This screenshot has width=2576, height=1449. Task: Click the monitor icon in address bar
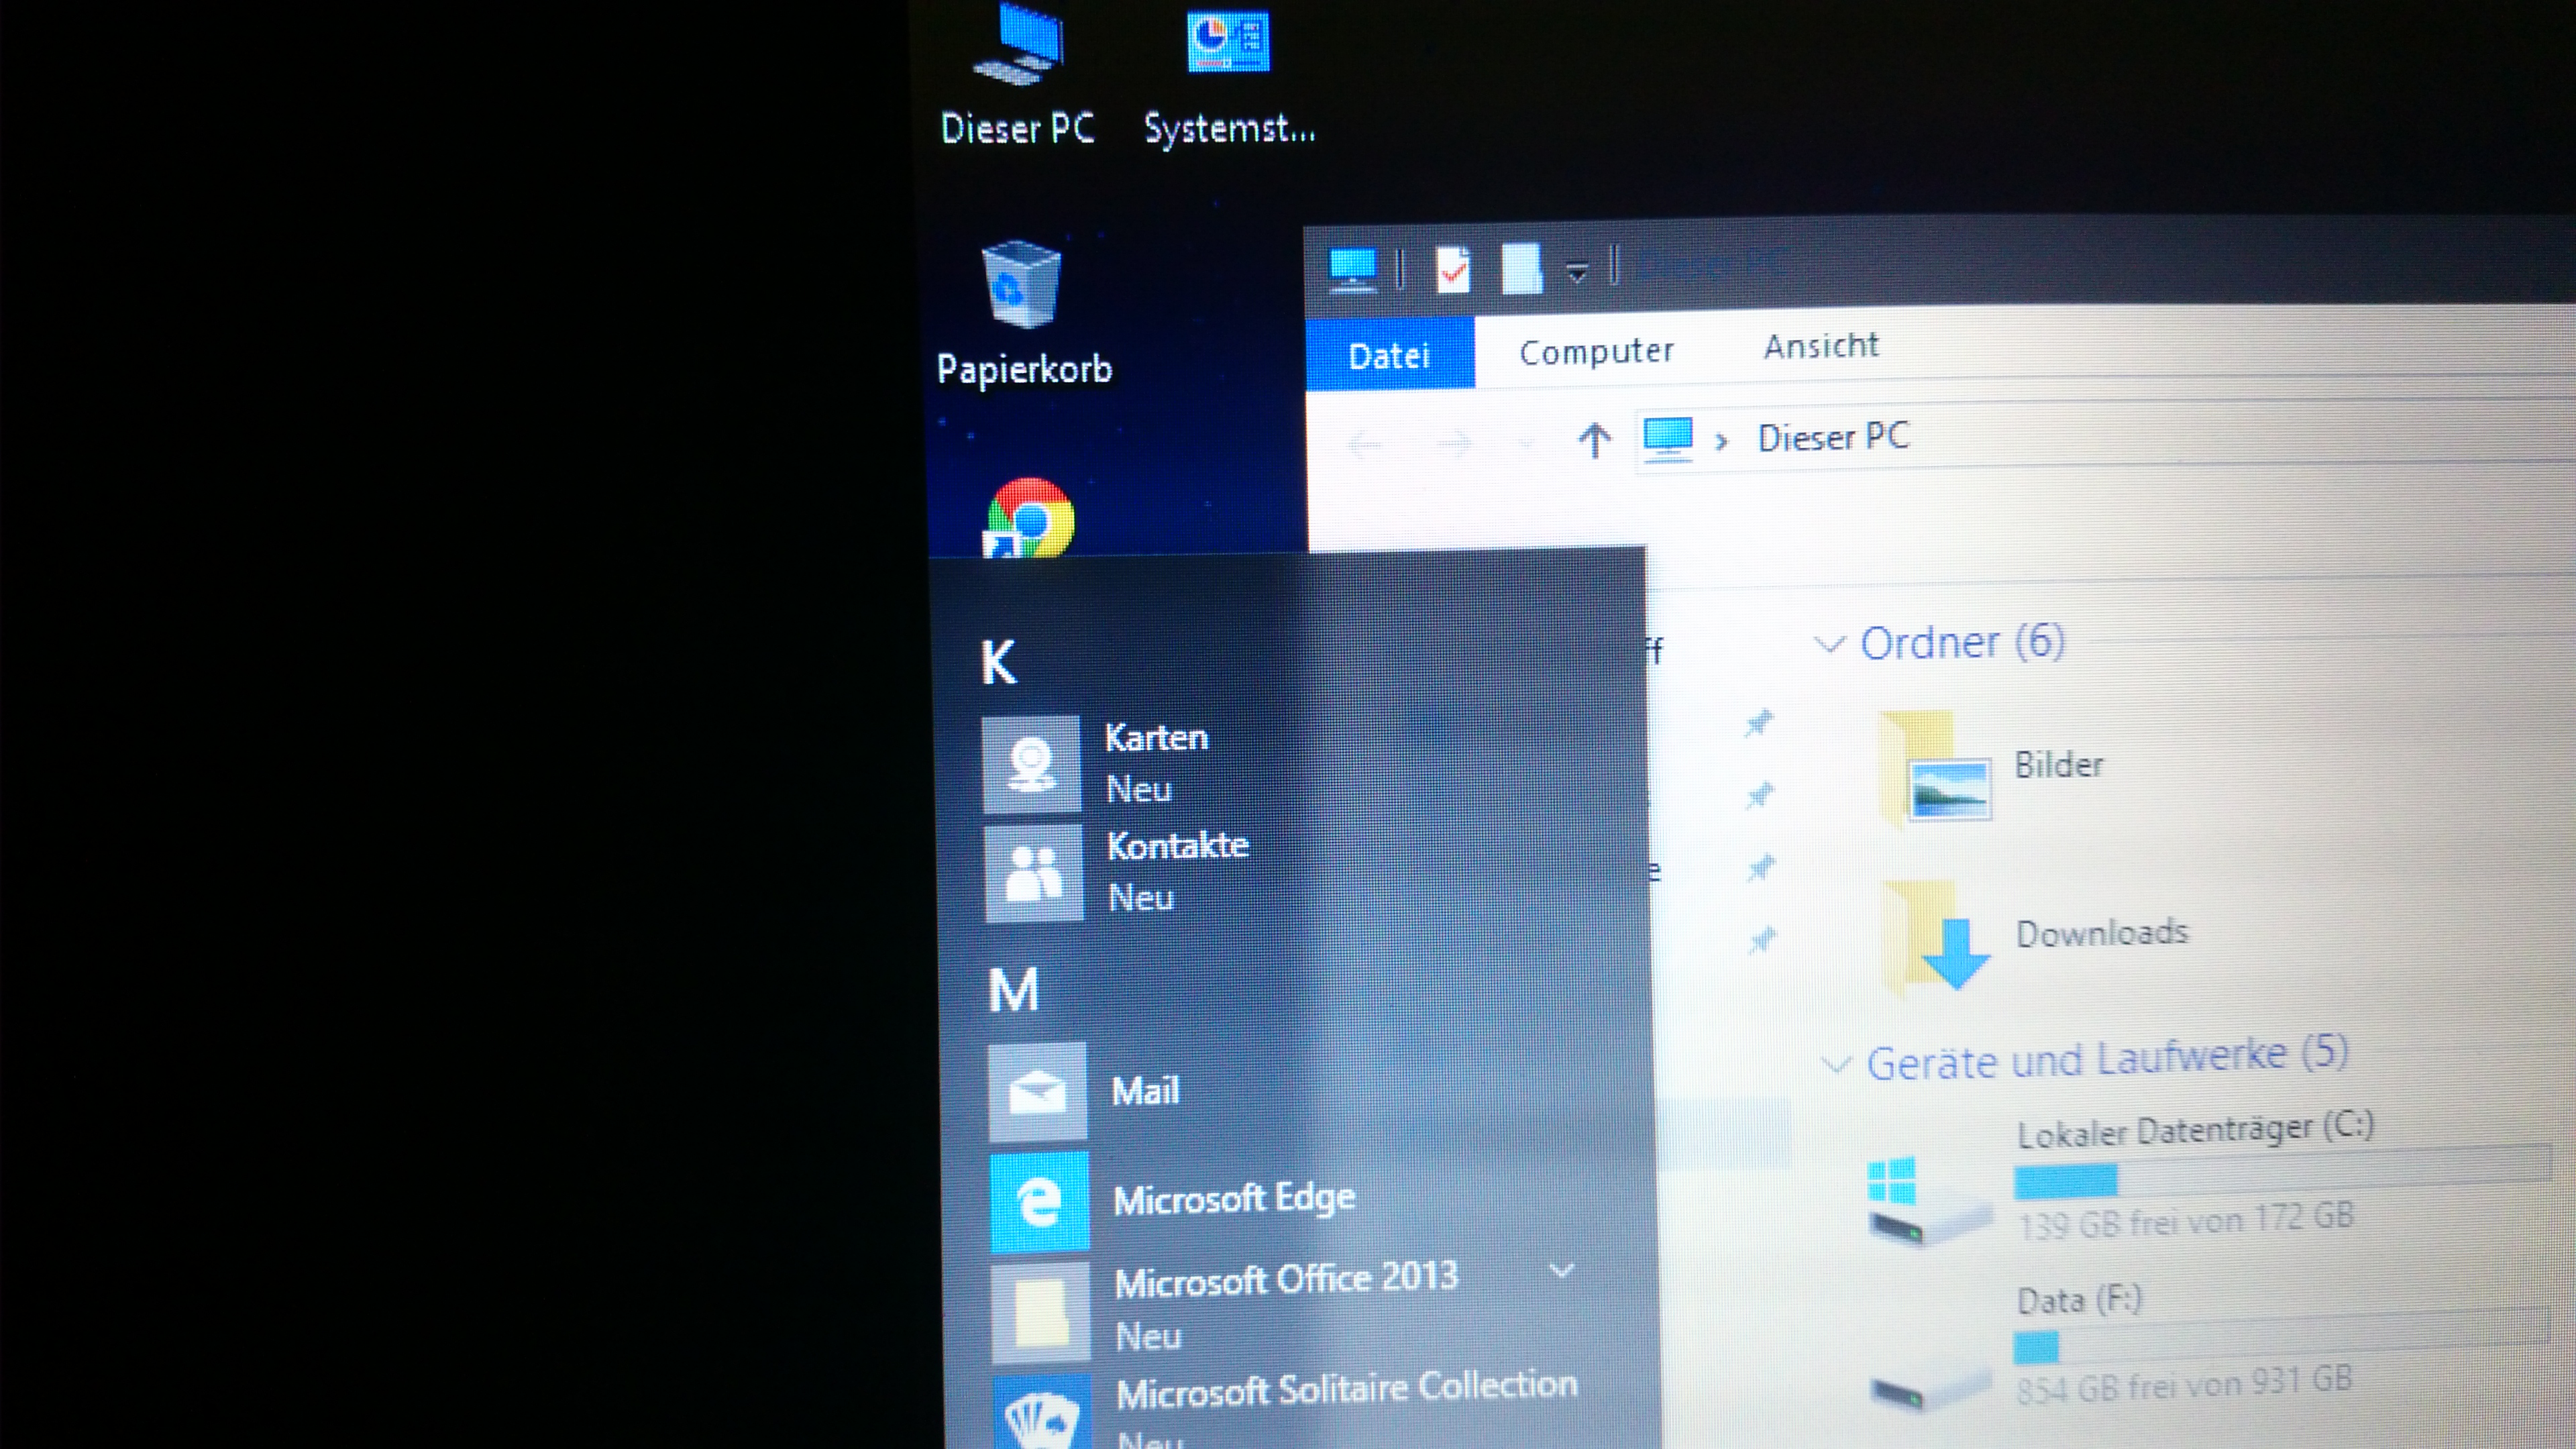click(1668, 439)
